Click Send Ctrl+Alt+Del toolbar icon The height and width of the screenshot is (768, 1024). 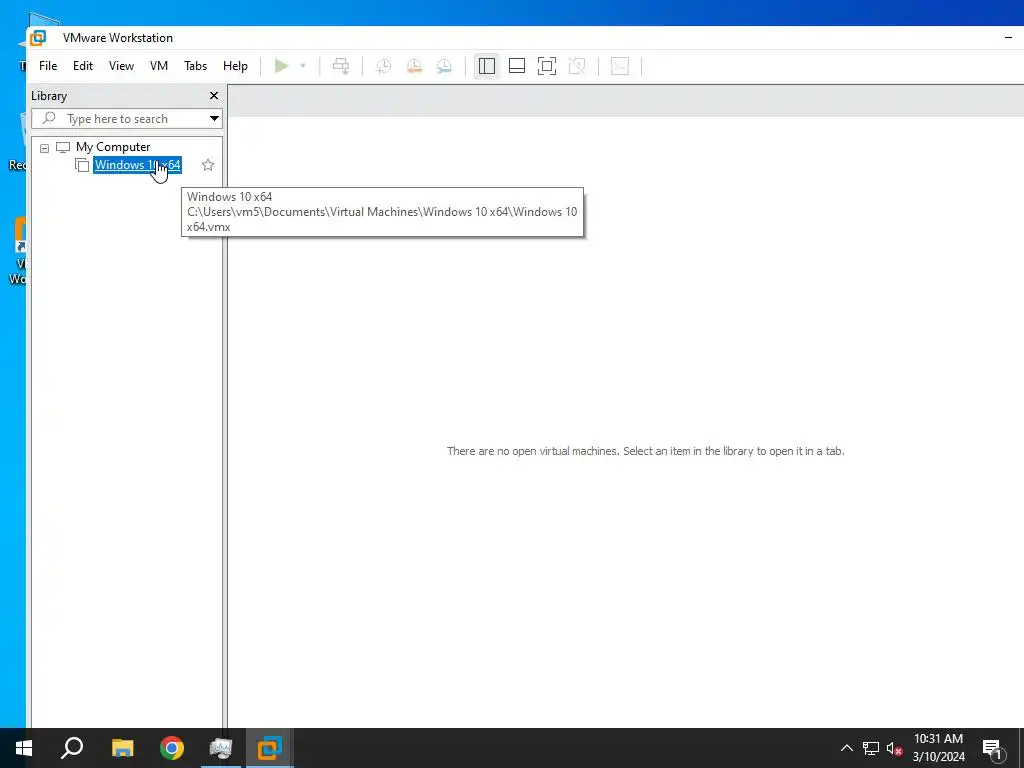[341, 66]
